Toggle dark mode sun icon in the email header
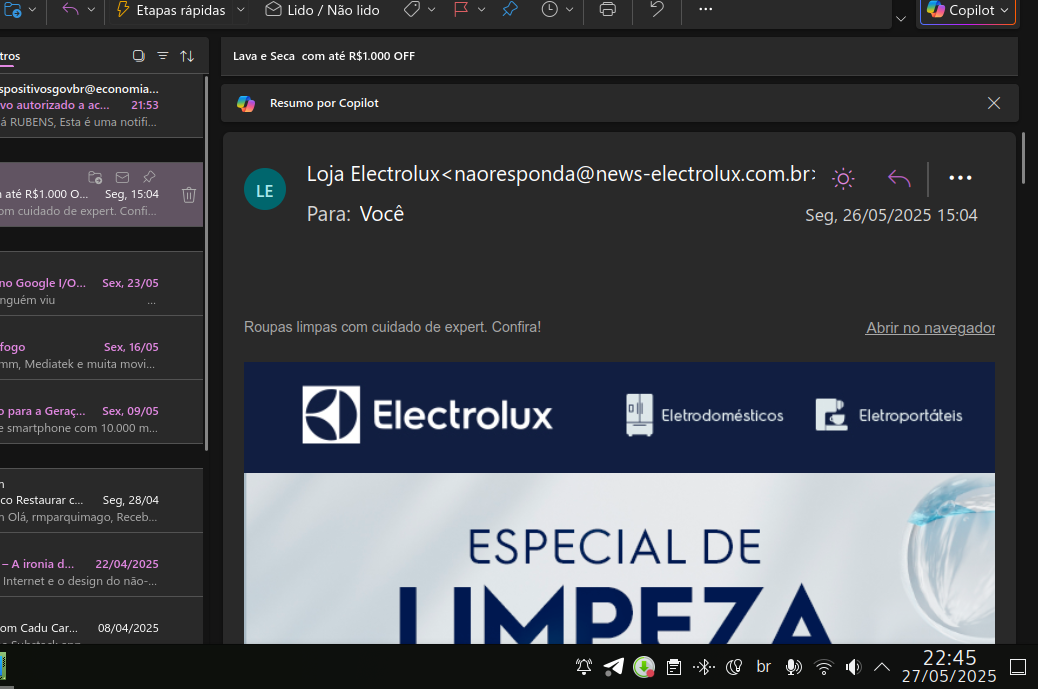Viewport: 1038px width, 689px height. pyautogui.click(x=843, y=179)
